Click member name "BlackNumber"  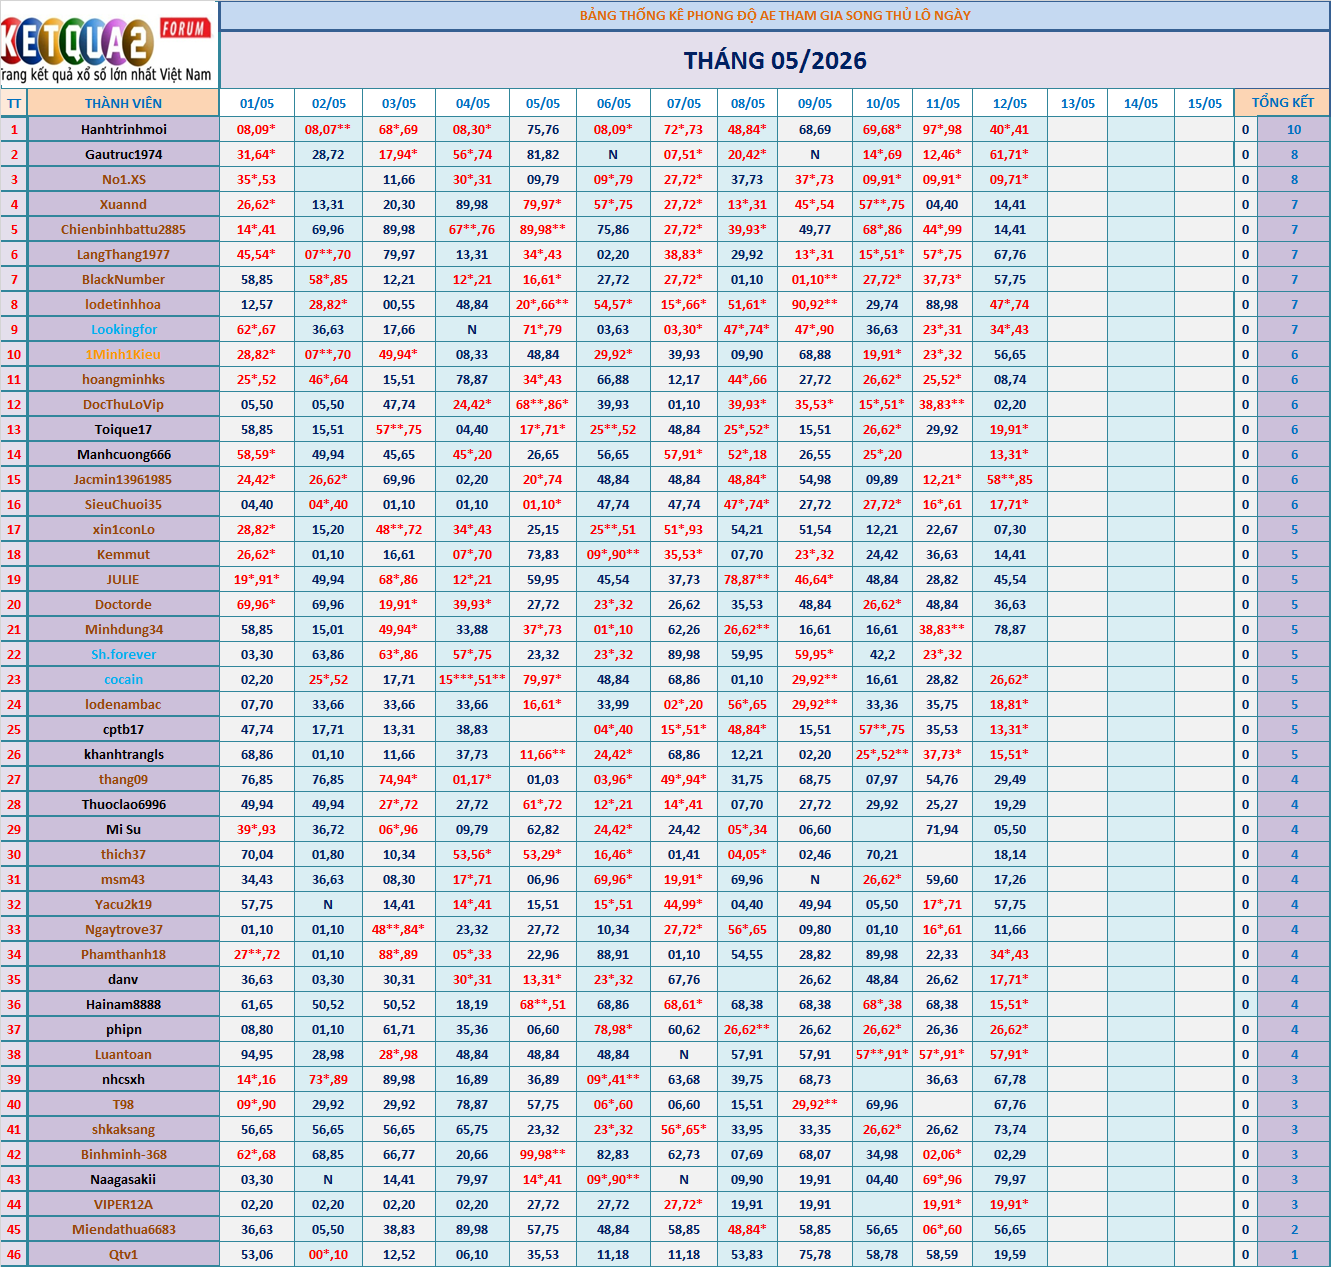(x=124, y=279)
